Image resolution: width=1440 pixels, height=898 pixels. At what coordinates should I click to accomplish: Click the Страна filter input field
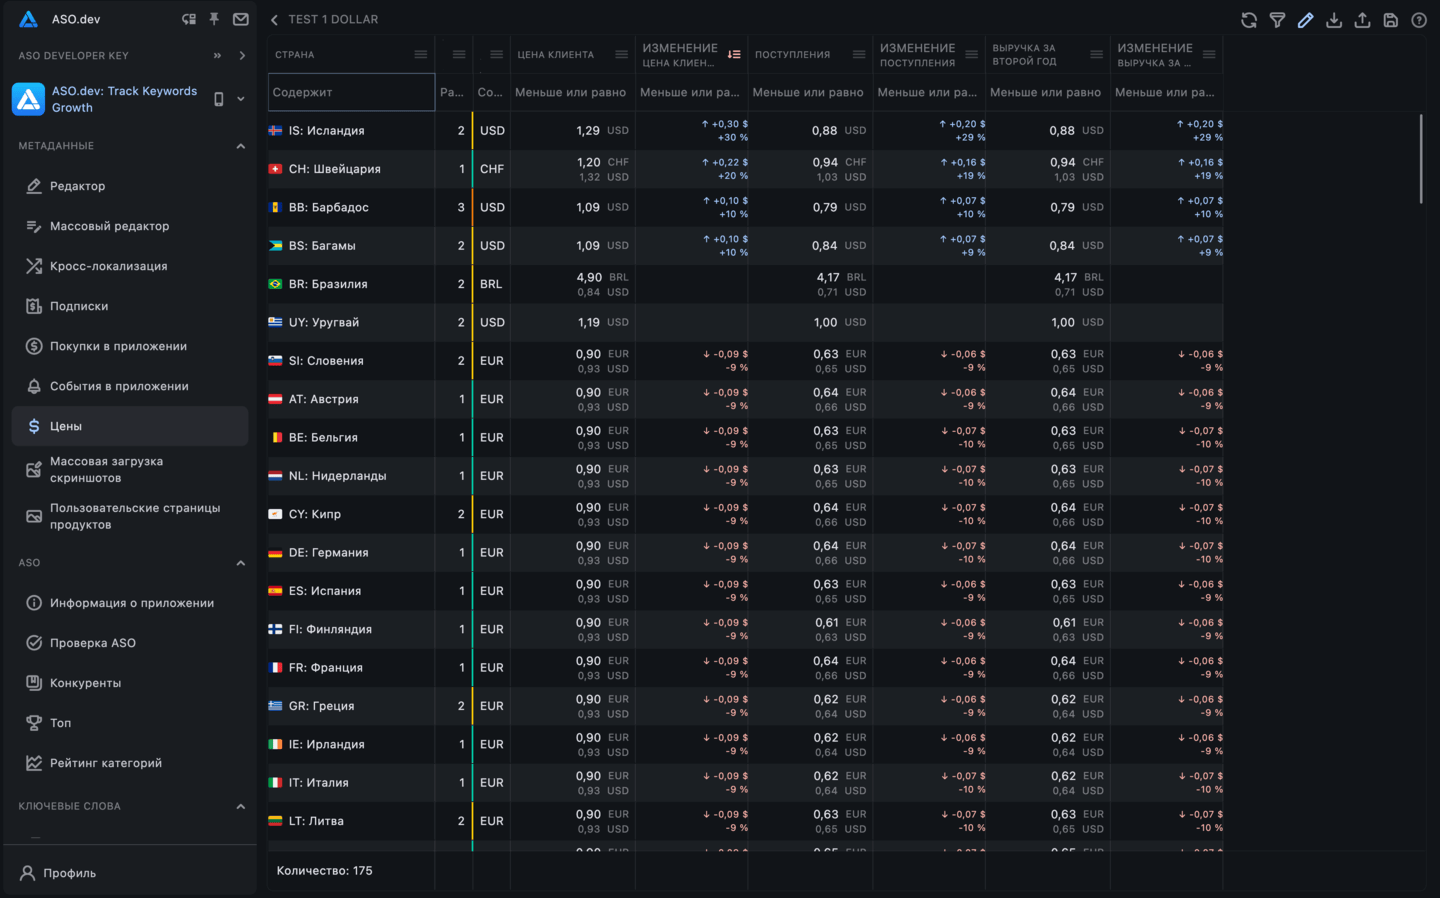[351, 92]
